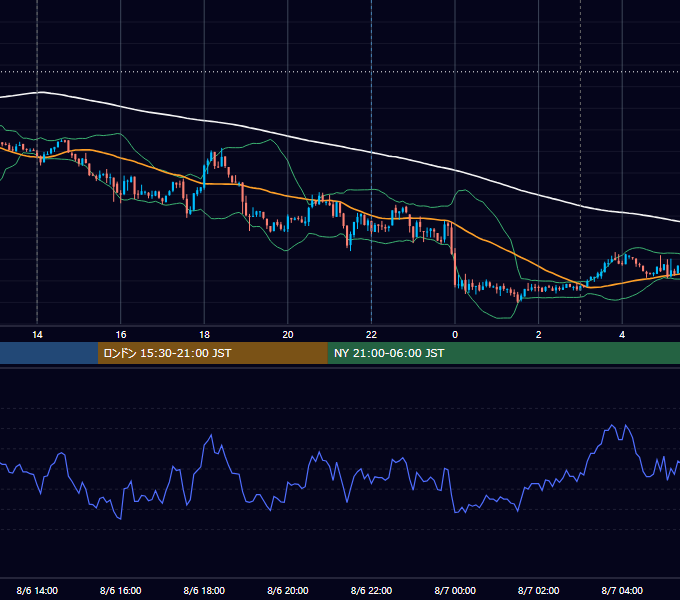Click the 8/7 04:00 date label
Screen dimensions: 680x600
pyautogui.click(x=622, y=590)
